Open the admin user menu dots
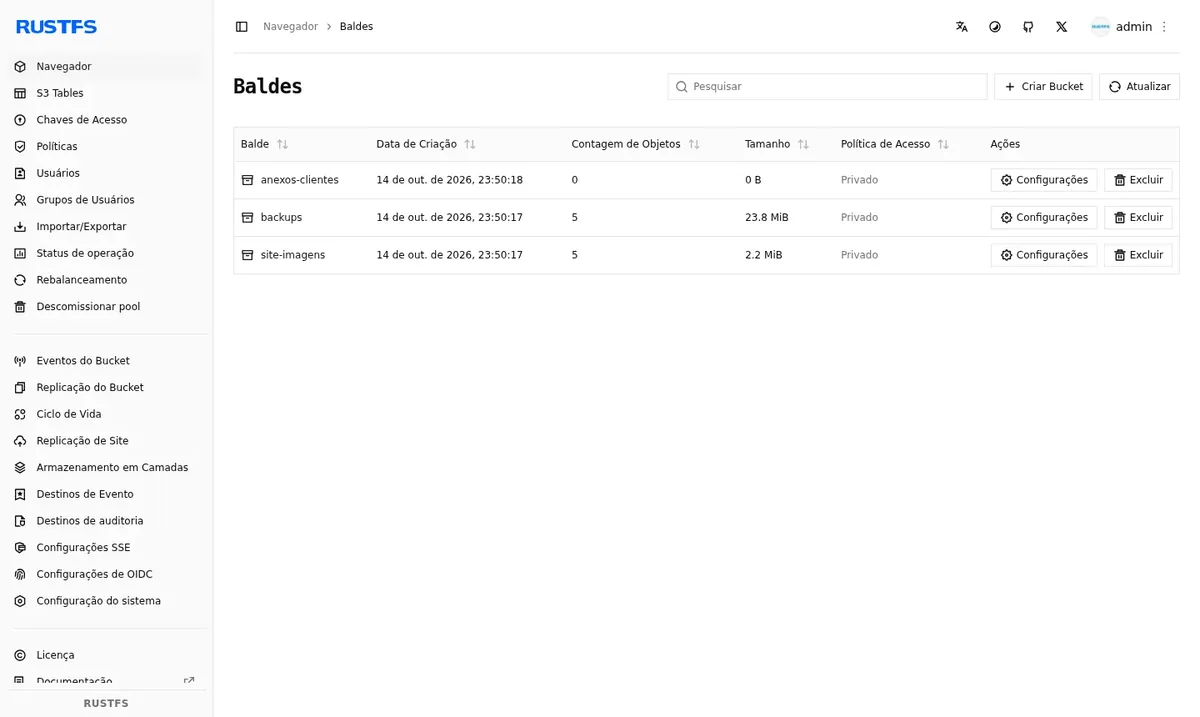This screenshot has height=717, width=1200. point(1164,27)
